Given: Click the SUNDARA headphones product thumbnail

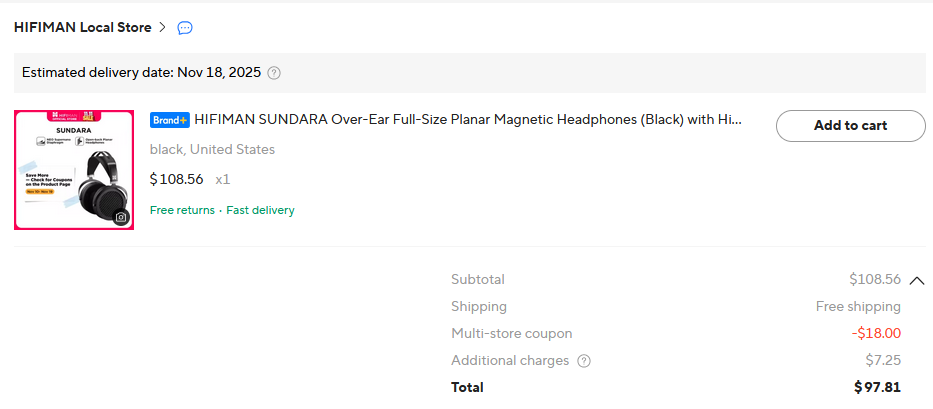Looking at the screenshot, I should [x=74, y=170].
